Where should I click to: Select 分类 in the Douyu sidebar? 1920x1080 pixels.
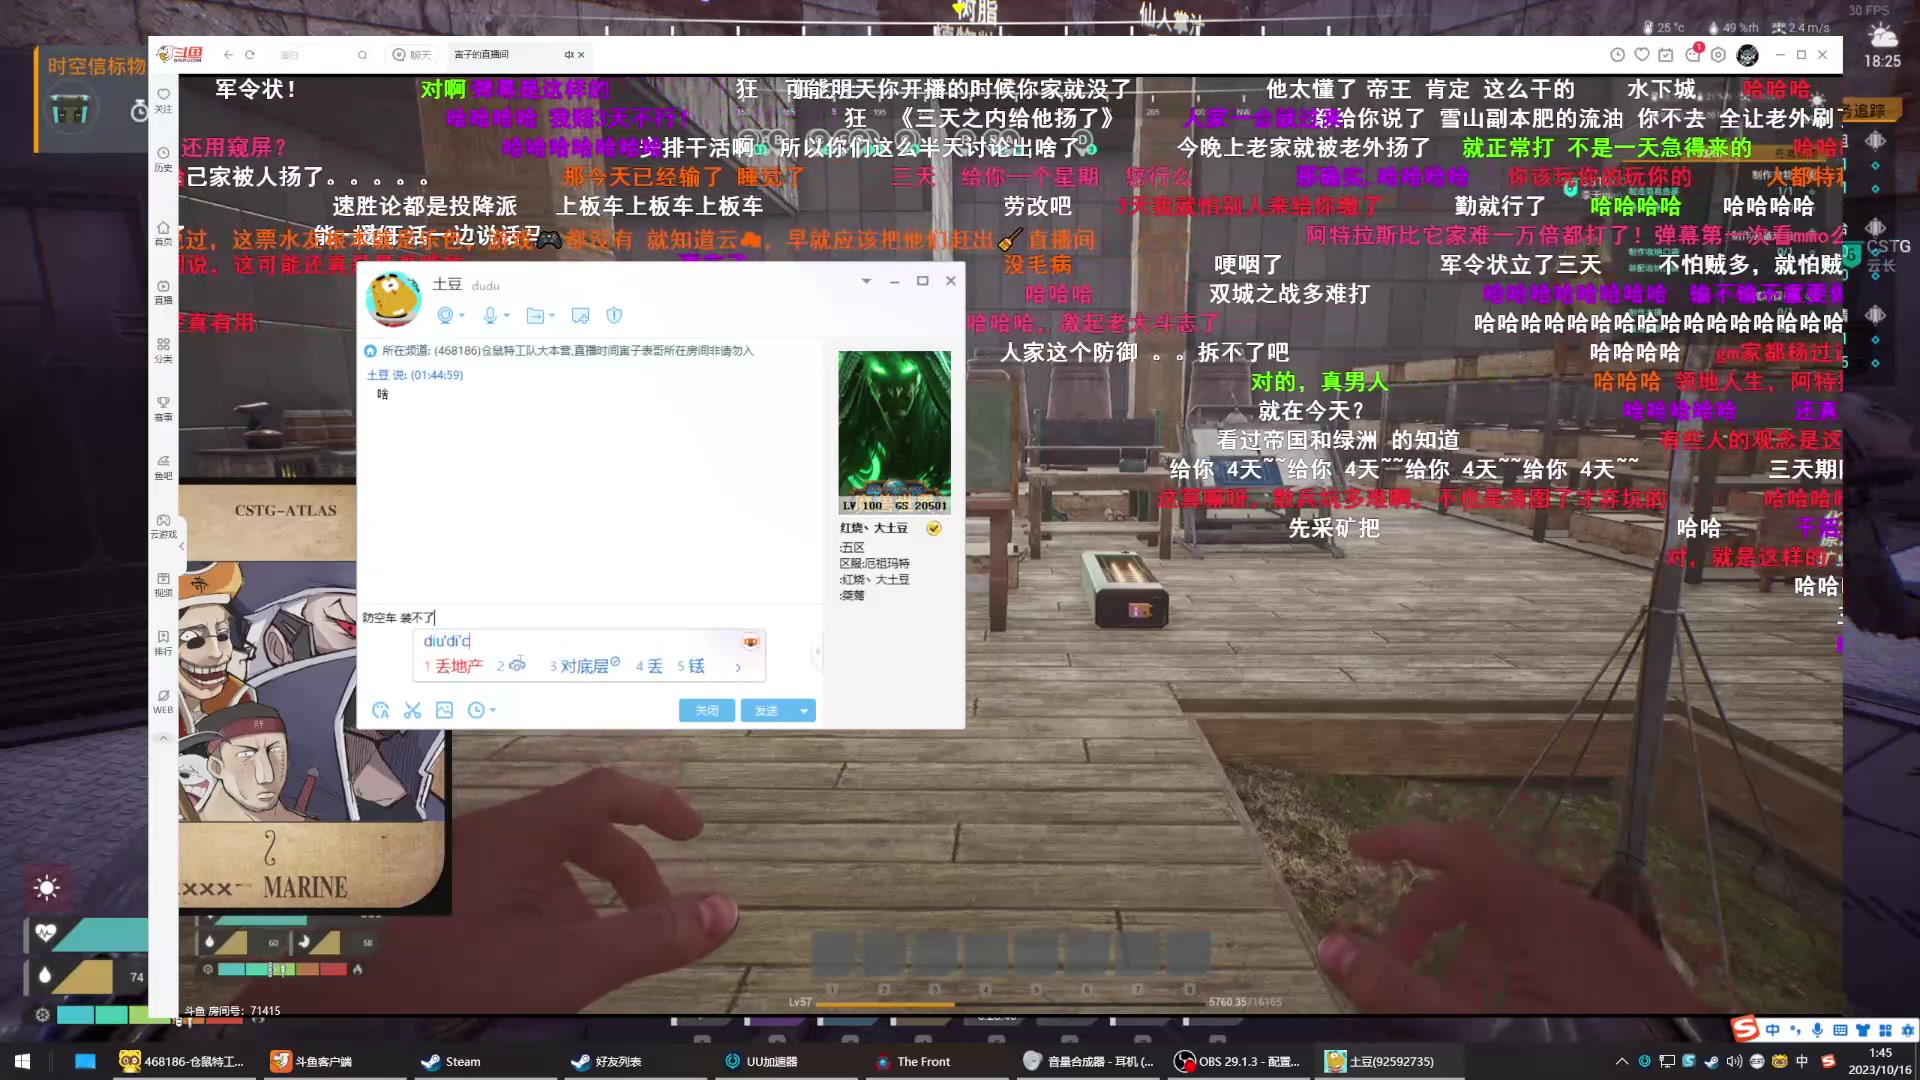163,352
